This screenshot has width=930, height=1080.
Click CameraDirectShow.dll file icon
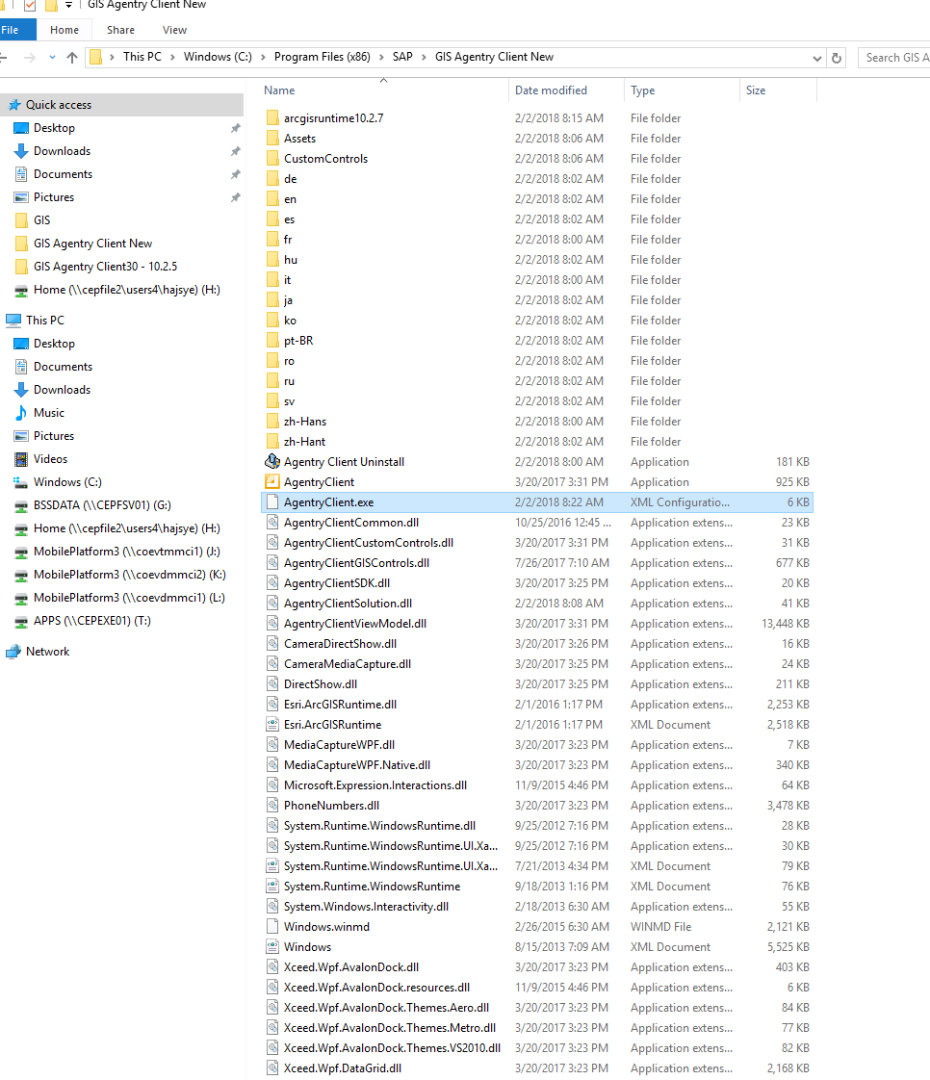(272, 644)
